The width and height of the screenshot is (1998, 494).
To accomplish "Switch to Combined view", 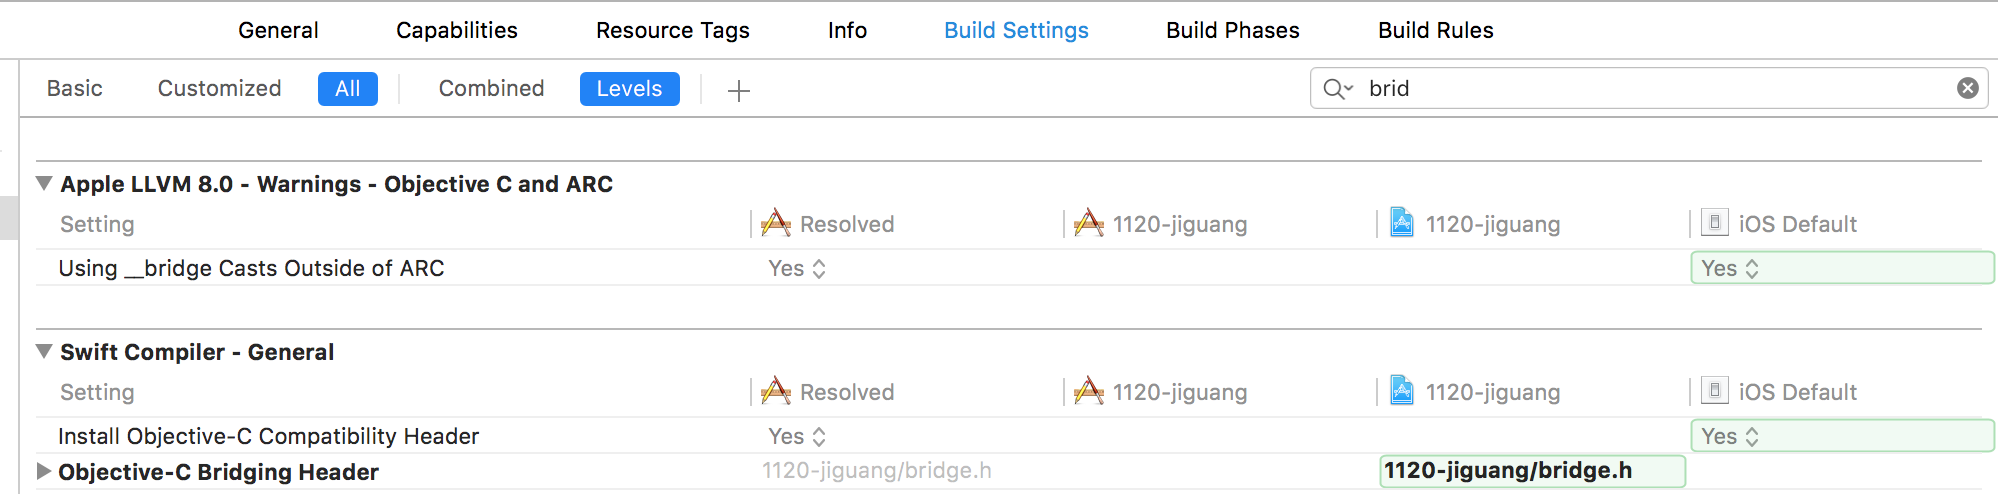I will pyautogui.click(x=491, y=89).
